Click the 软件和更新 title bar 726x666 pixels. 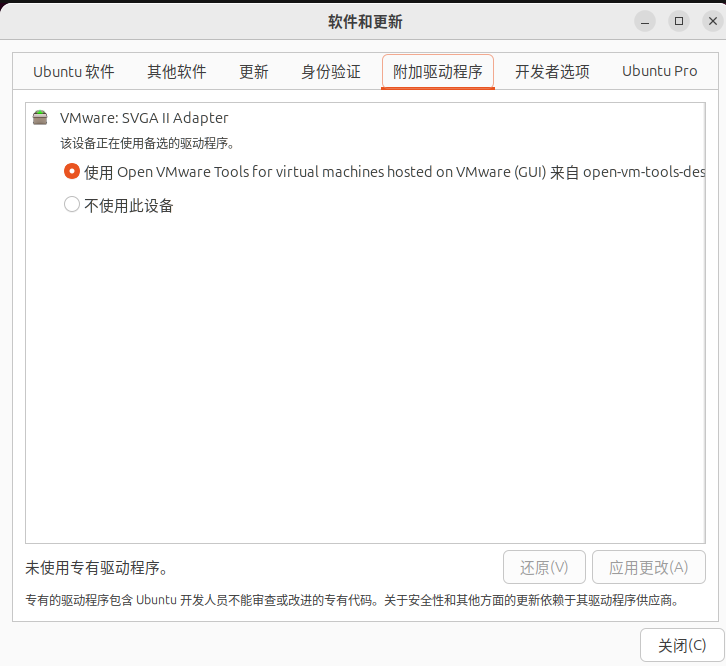point(365,21)
